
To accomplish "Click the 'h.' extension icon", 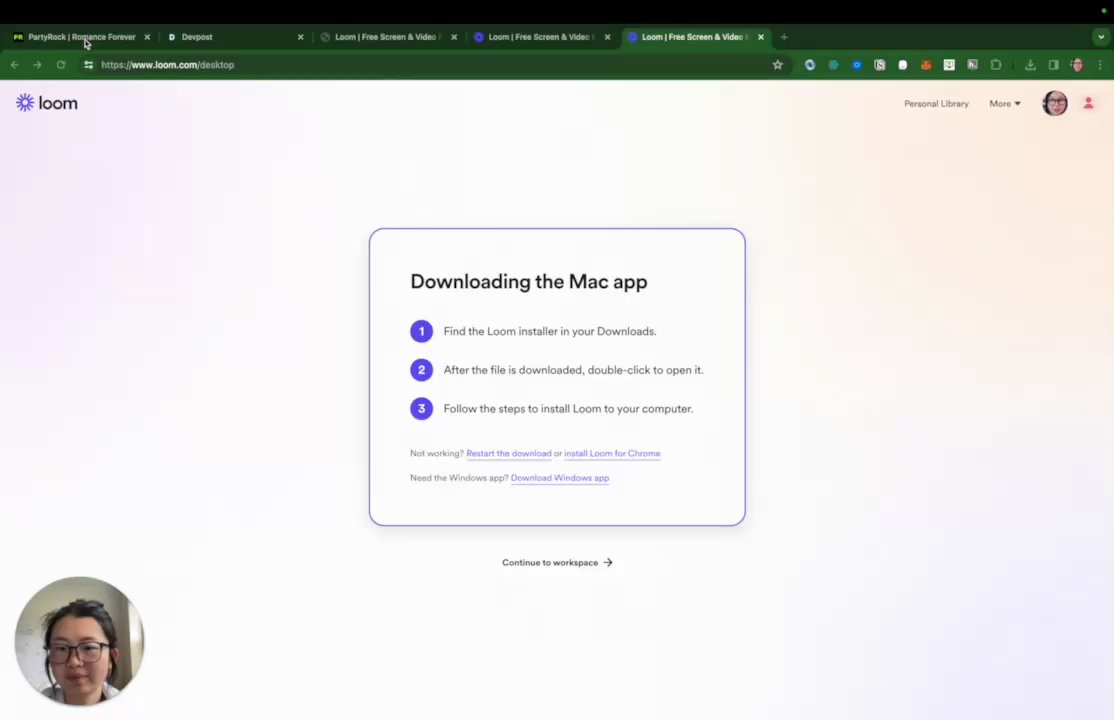I will tap(973, 65).
